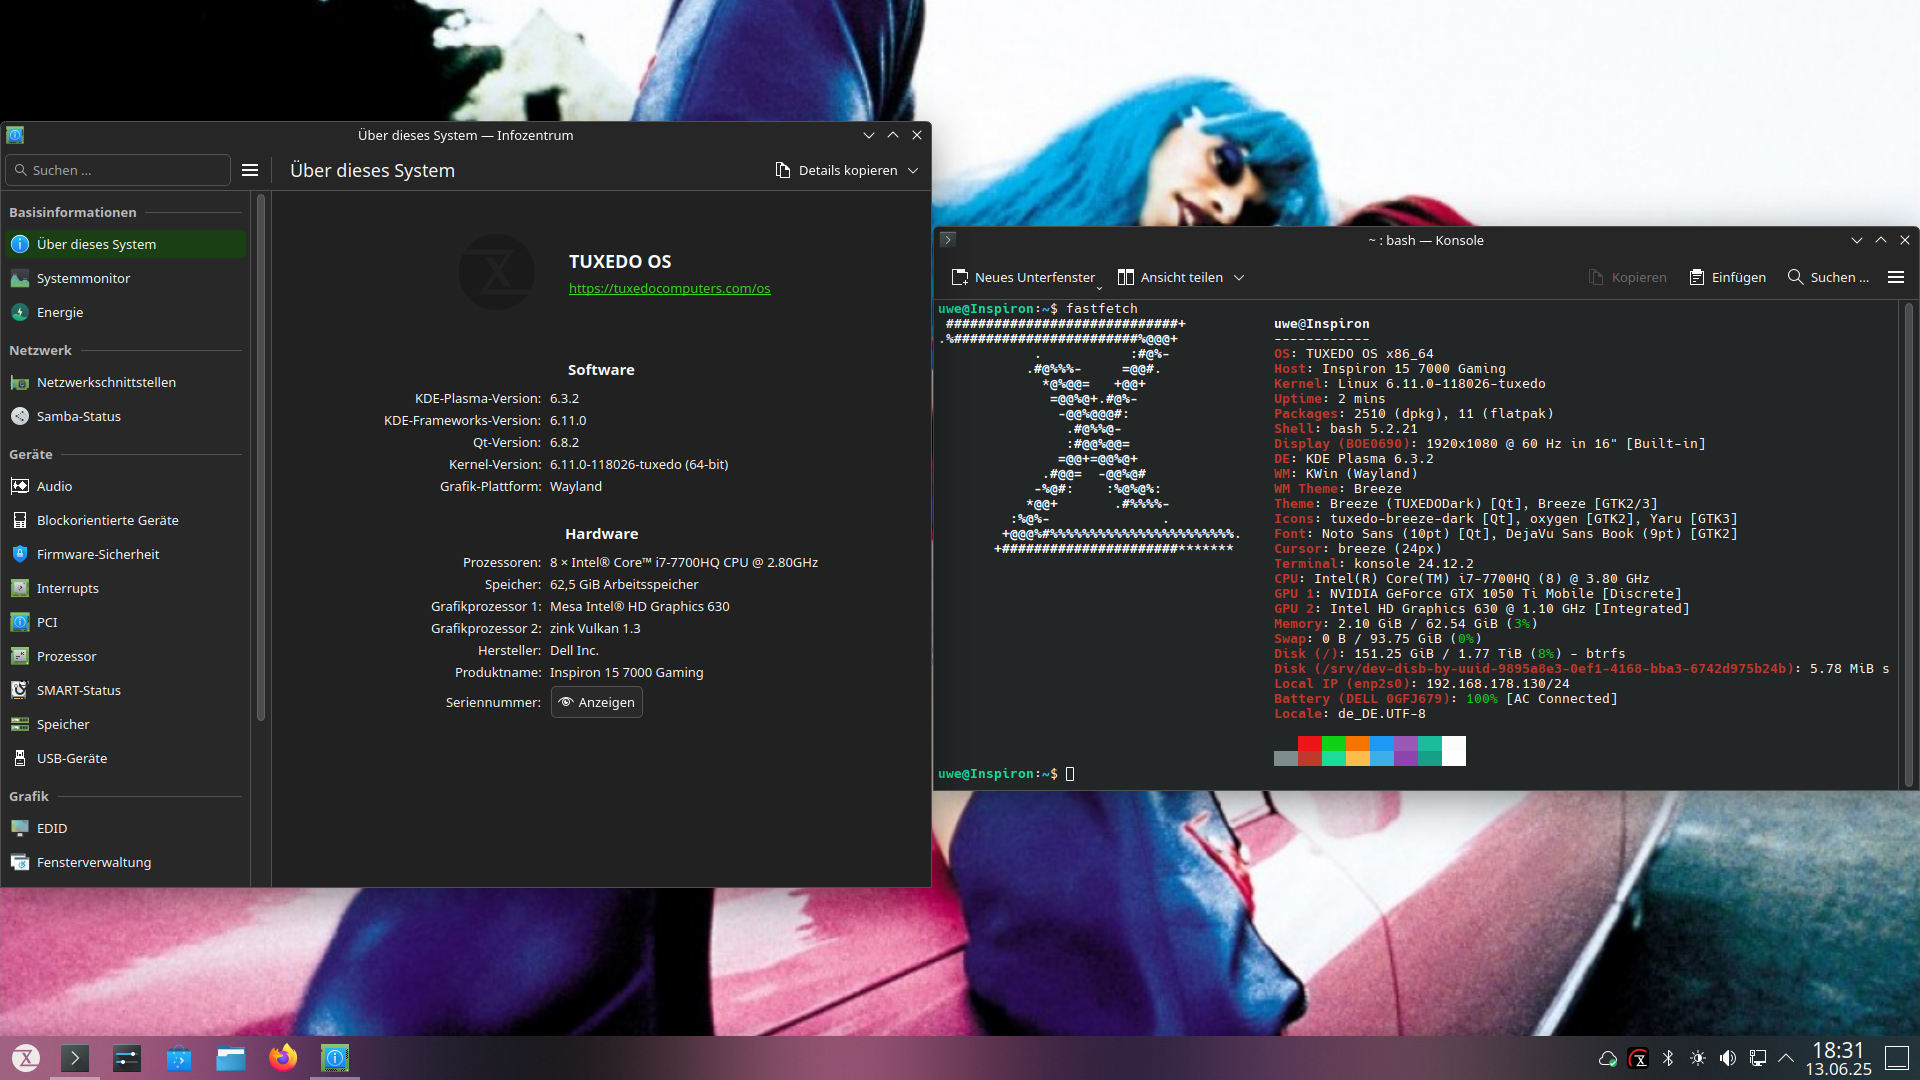Click the USB-Geräte icon
1920x1080 pixels.
20,758
